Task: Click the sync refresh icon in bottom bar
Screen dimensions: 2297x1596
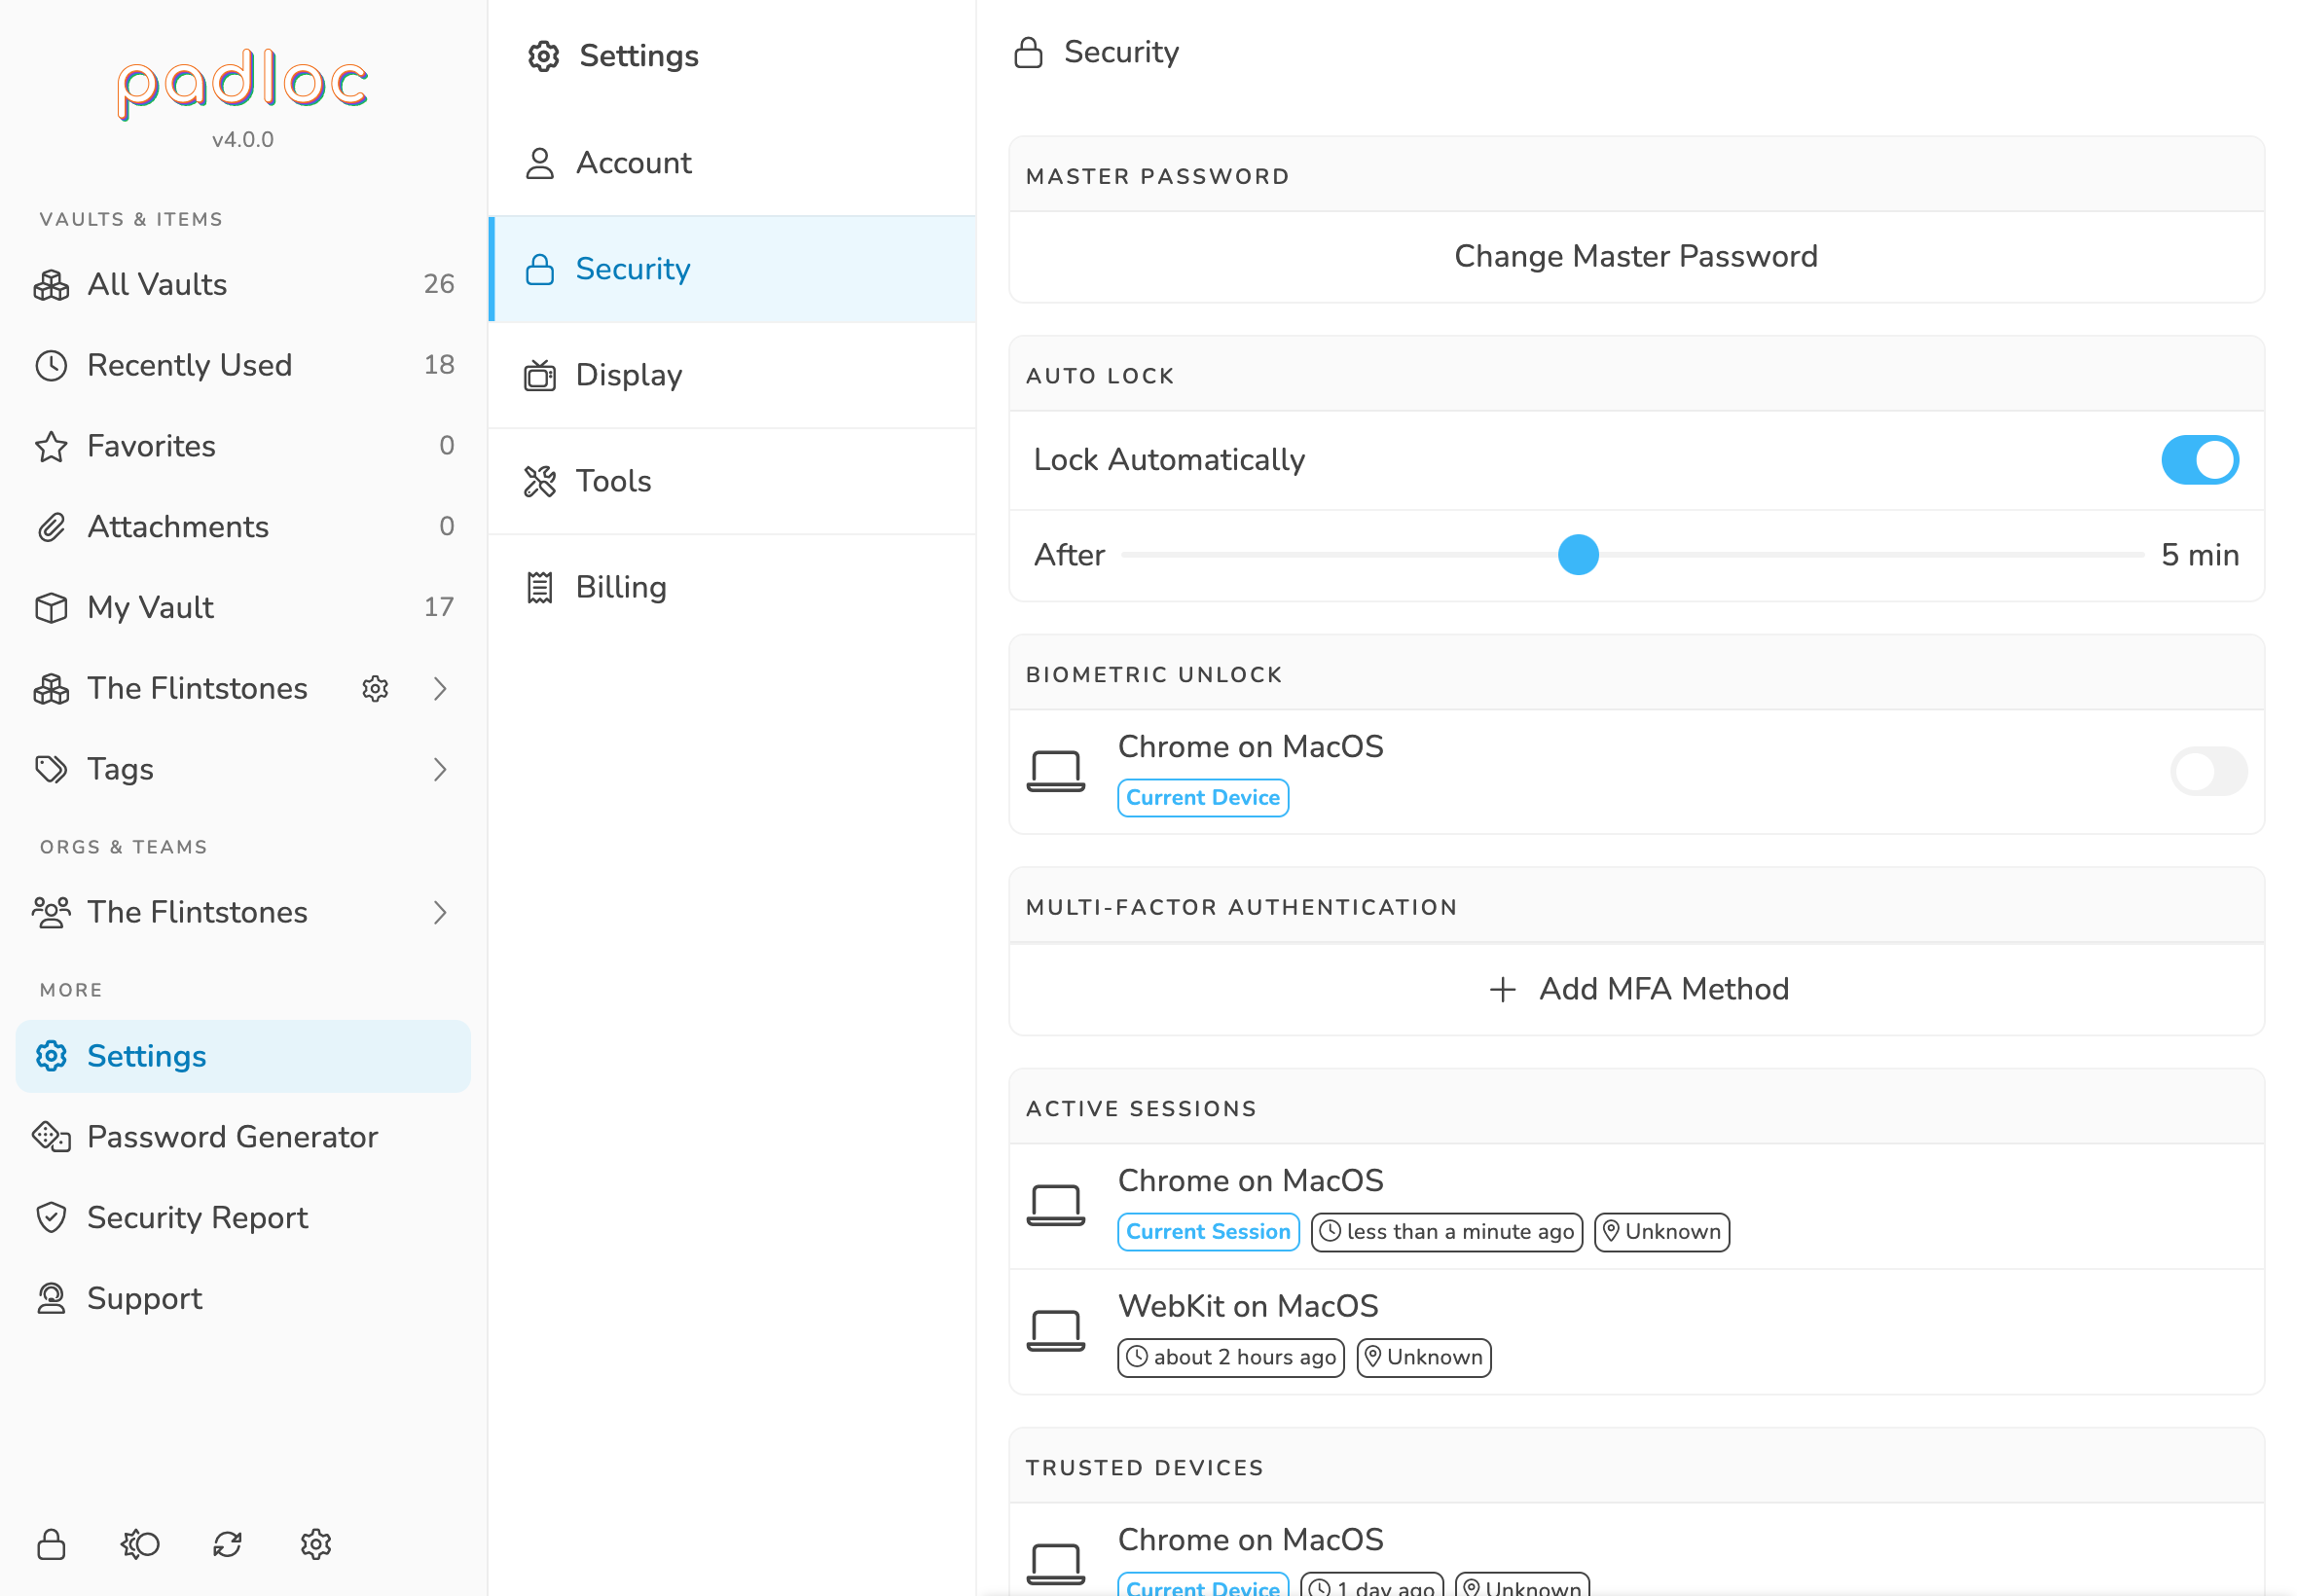Action: pos(227,1544)
